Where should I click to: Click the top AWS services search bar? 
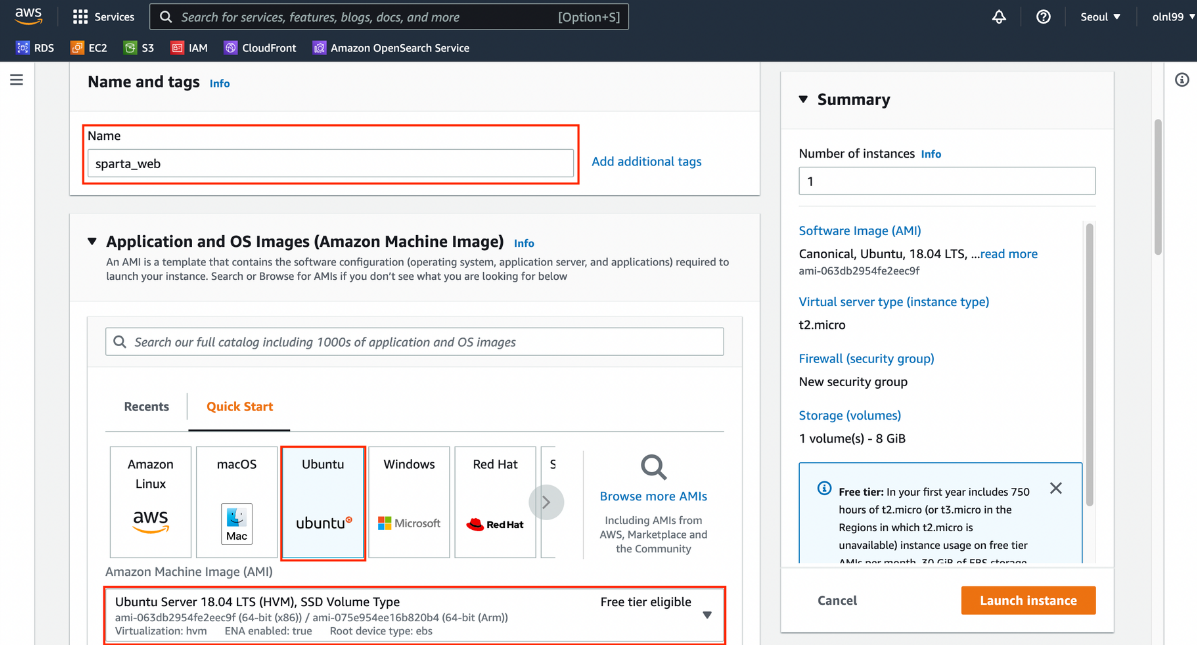(389, 17)
